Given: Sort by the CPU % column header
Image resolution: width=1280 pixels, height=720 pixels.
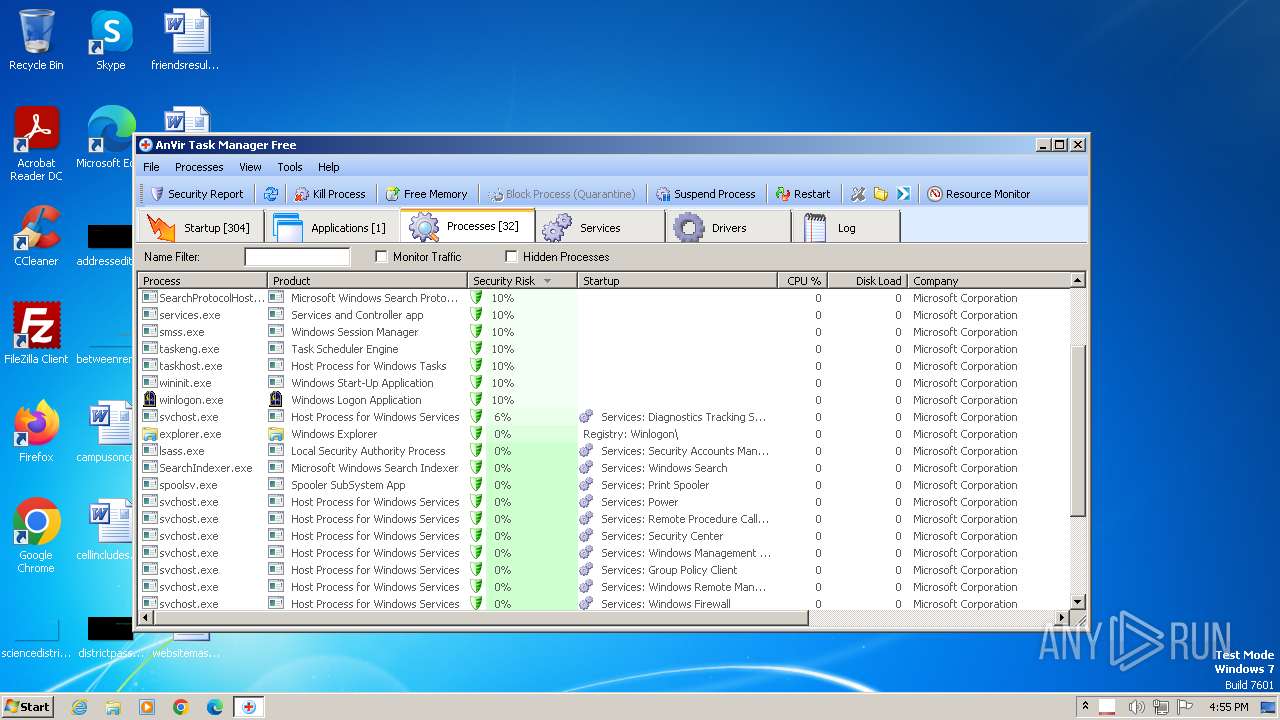Looking at the screenshot, I should (x=802, y=281).
